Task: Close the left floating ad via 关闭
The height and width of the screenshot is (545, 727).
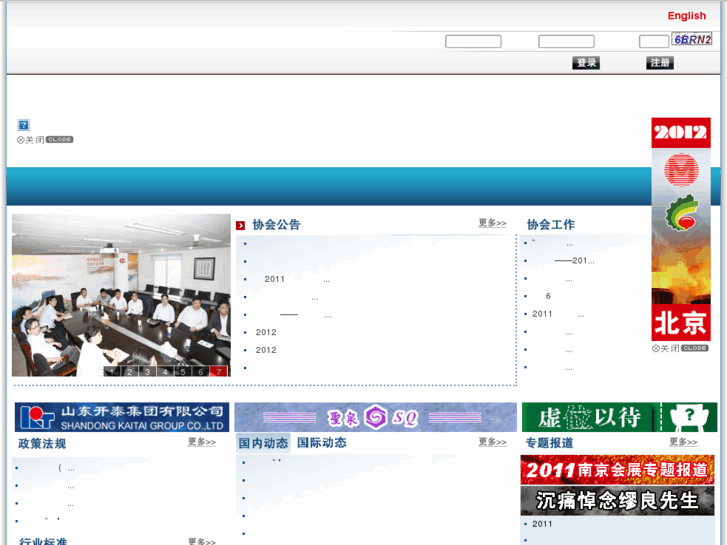Action: (45, 140)
